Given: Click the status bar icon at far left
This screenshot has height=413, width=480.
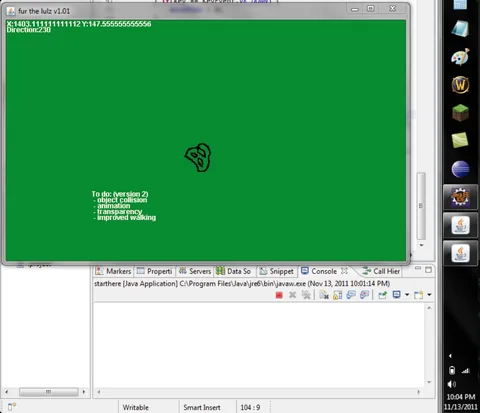Looking at the screenshot, I should click(12, 407).
